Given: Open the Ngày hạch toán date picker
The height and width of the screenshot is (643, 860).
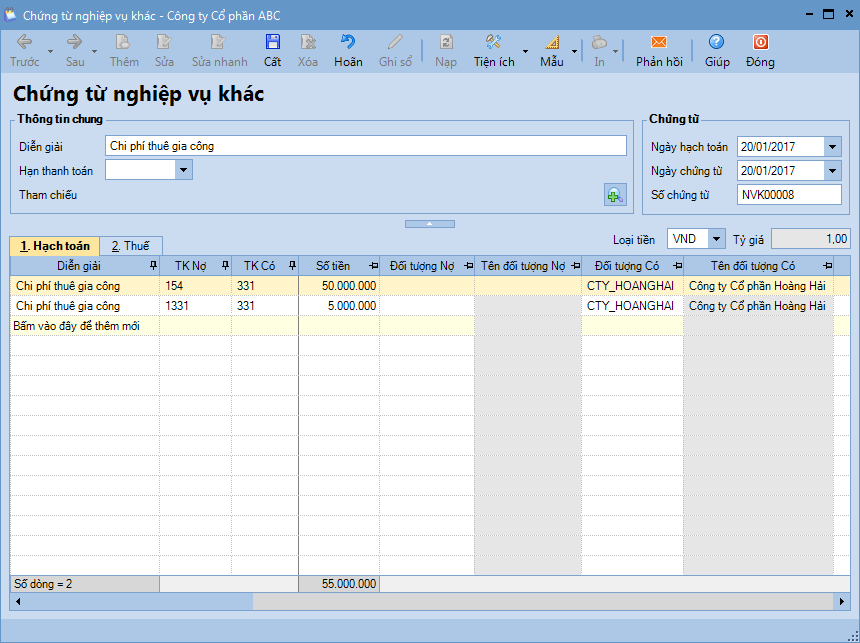Looking at the screenshot, I should point(833,146).
